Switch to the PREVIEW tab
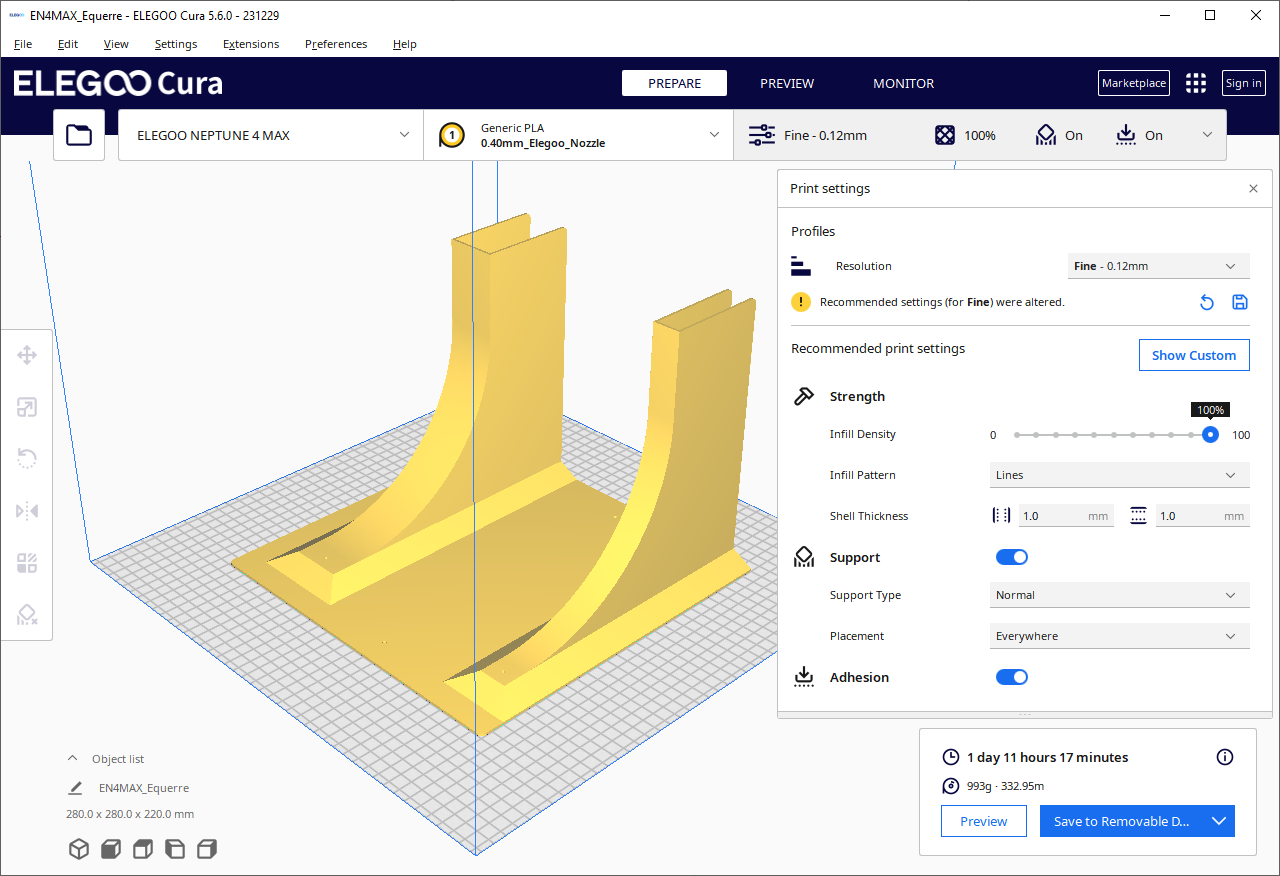 tap(786, 83)
